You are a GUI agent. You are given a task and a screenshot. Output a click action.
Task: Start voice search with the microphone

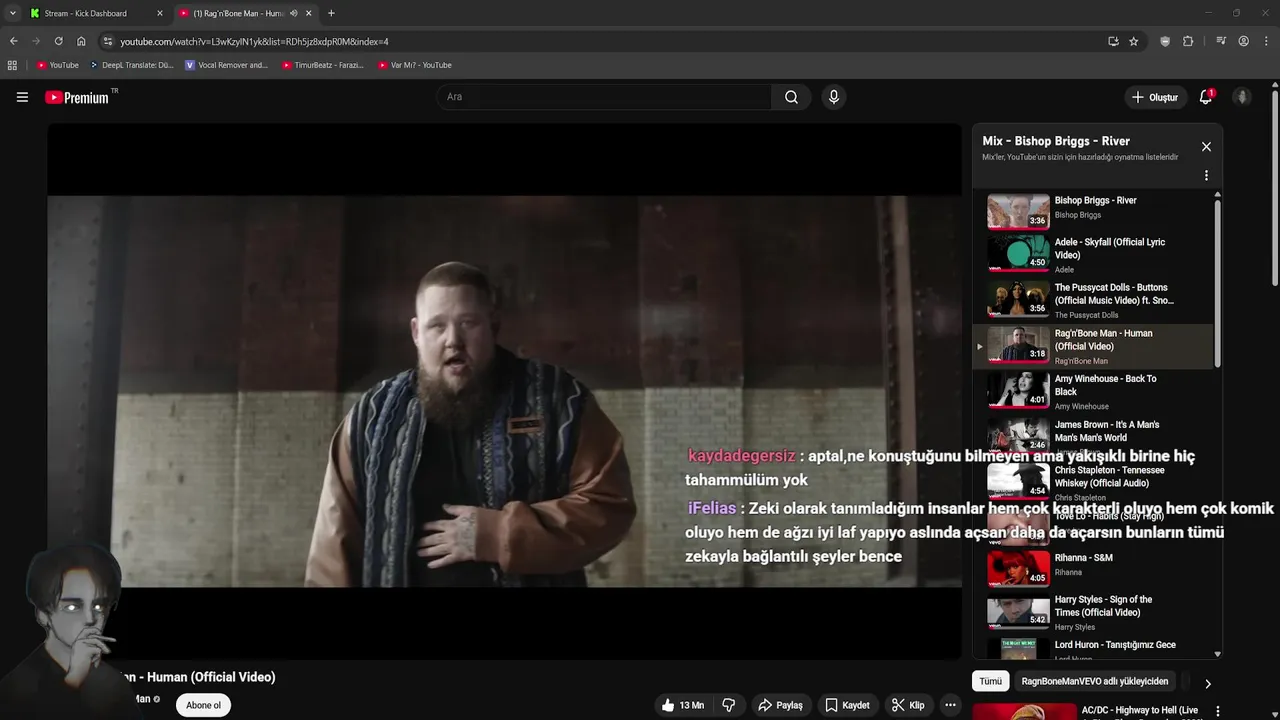[x=833, y=97]
